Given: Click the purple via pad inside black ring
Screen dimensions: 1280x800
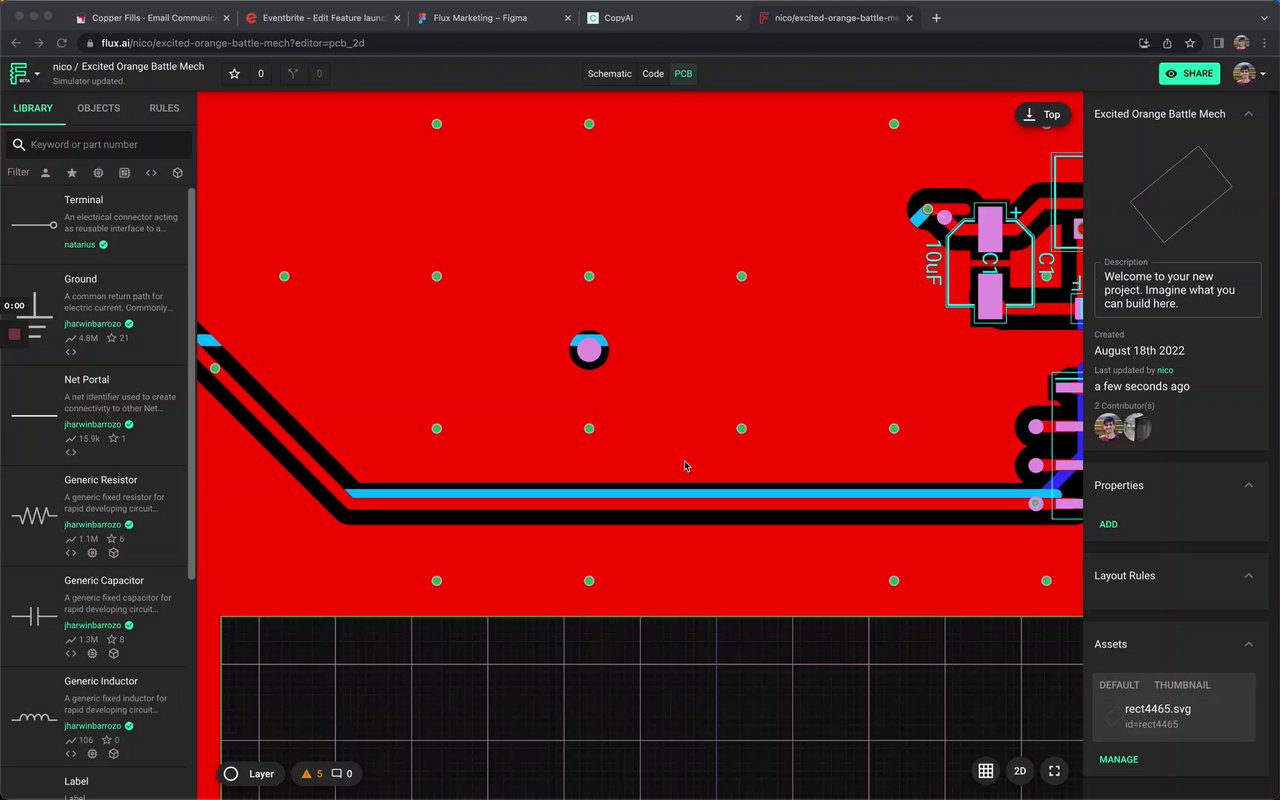Looking at the screenshot, I should pos(589,350).
